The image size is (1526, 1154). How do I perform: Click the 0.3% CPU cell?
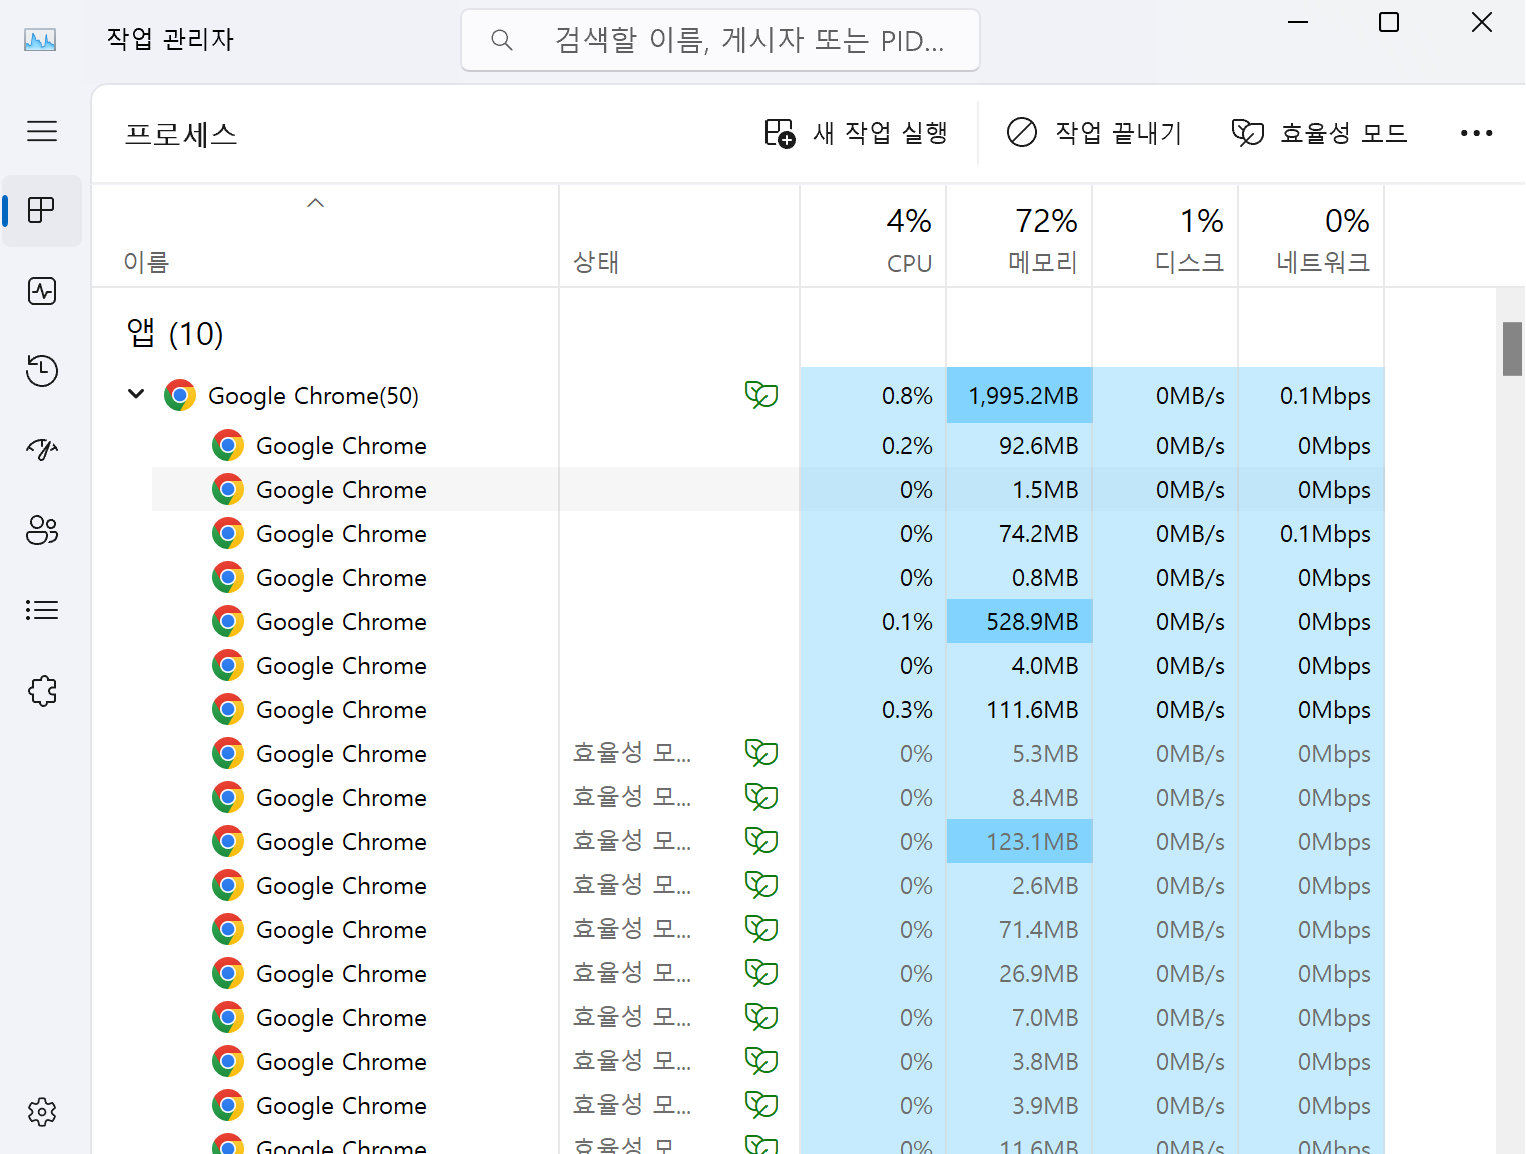[873, 709]
